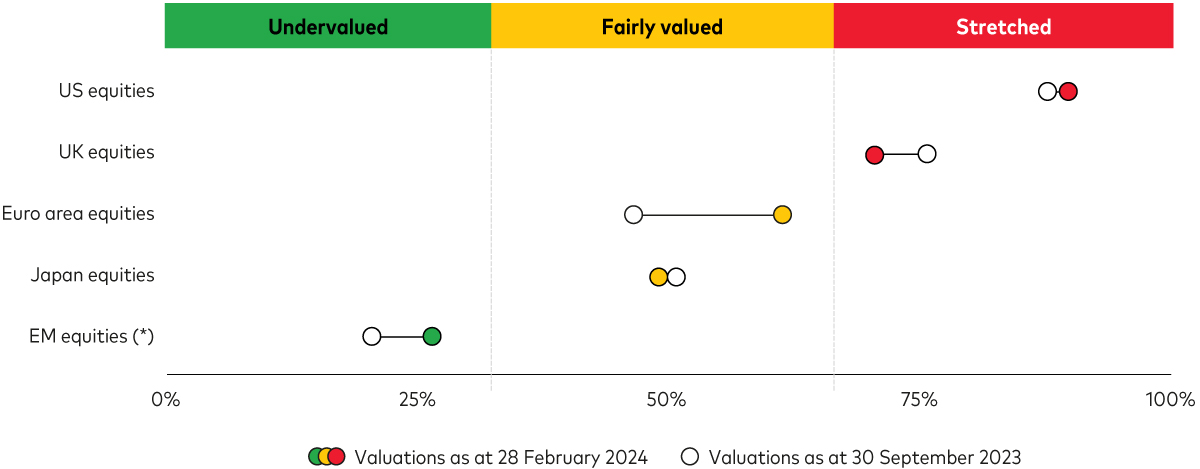Click the EM equities (*) row label
1200x469 pixels.
pos(93,336)
